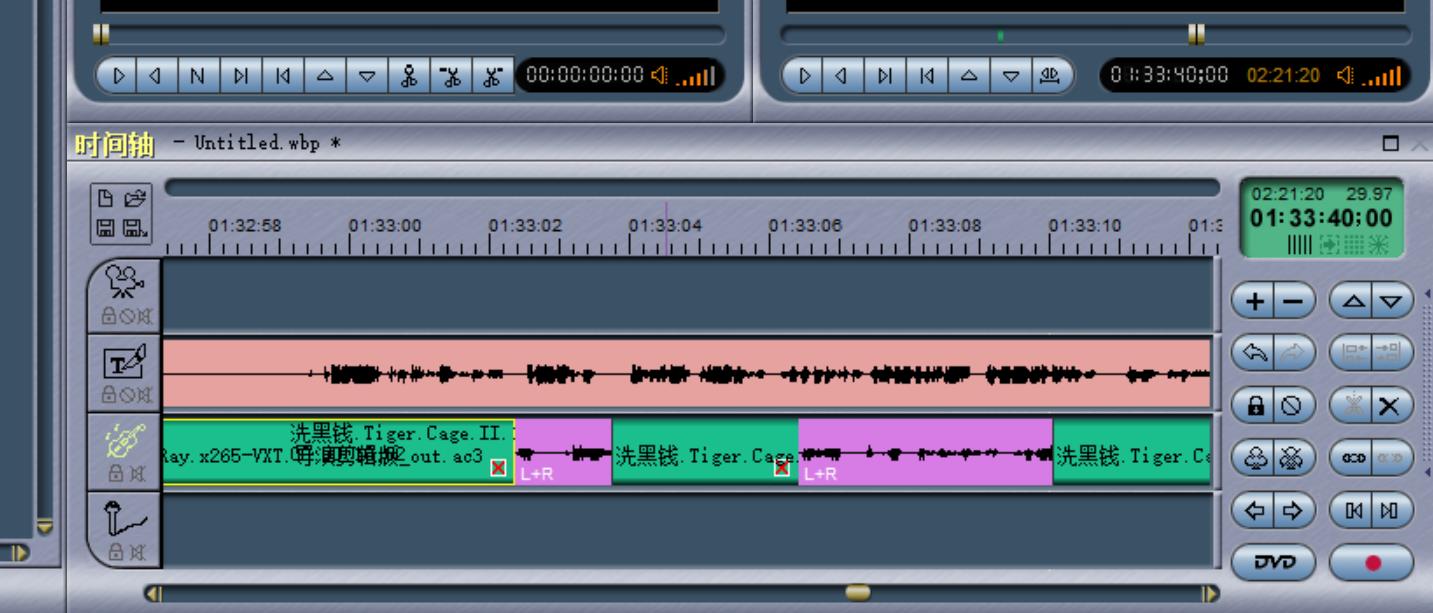Select the violin music track icon
This screenshot has width=1433, height=613.
(124, 441)
